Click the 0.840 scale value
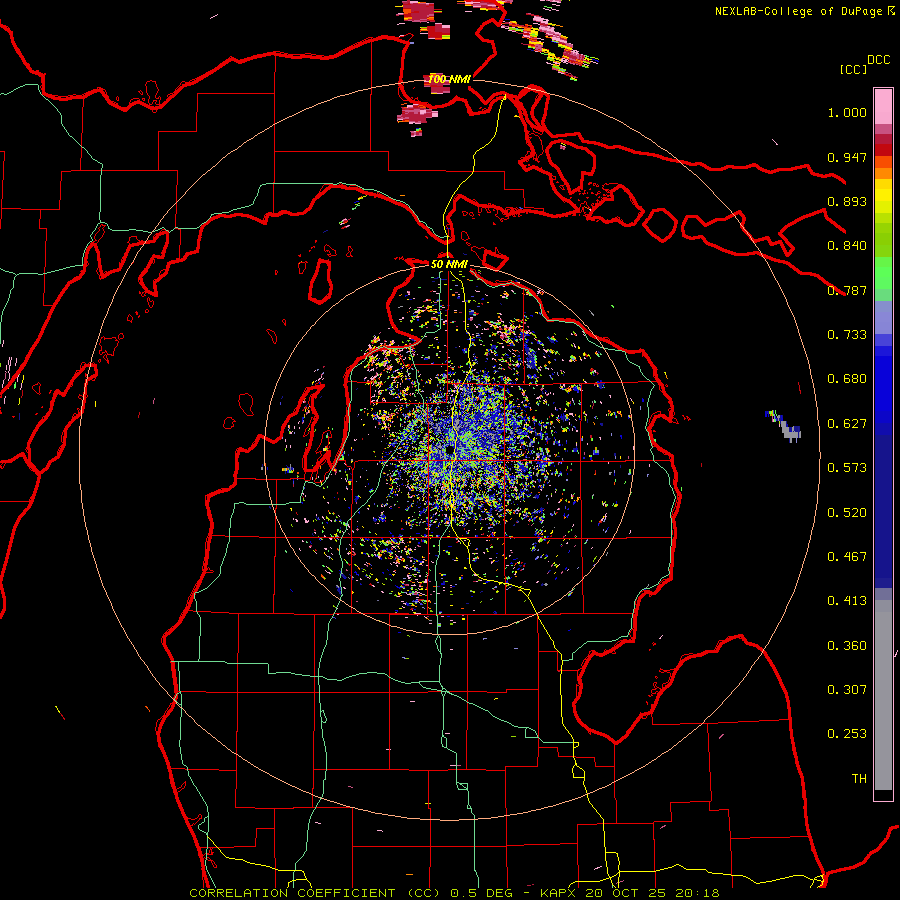This screenshot has height=900, width=900. [847, 246]
